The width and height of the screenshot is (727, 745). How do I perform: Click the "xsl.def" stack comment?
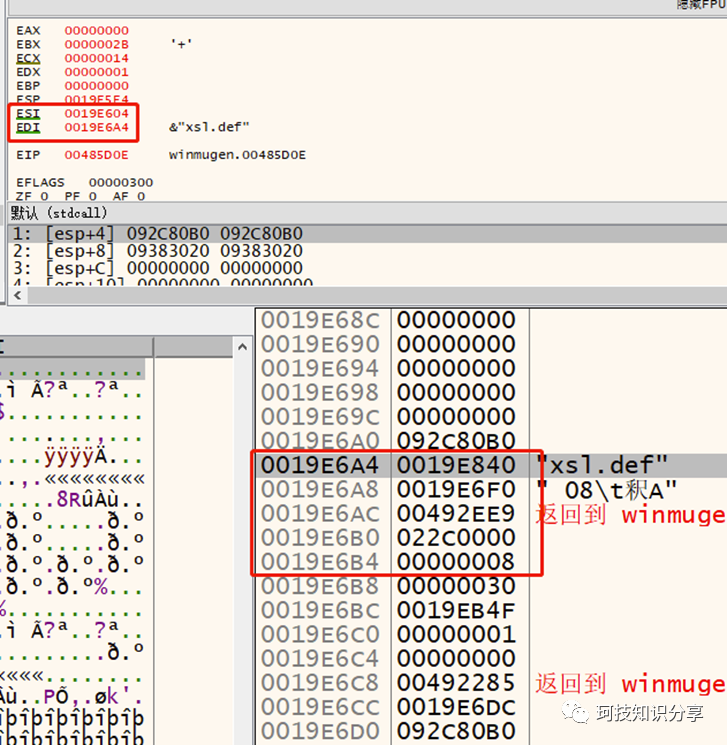coord(602,465)
